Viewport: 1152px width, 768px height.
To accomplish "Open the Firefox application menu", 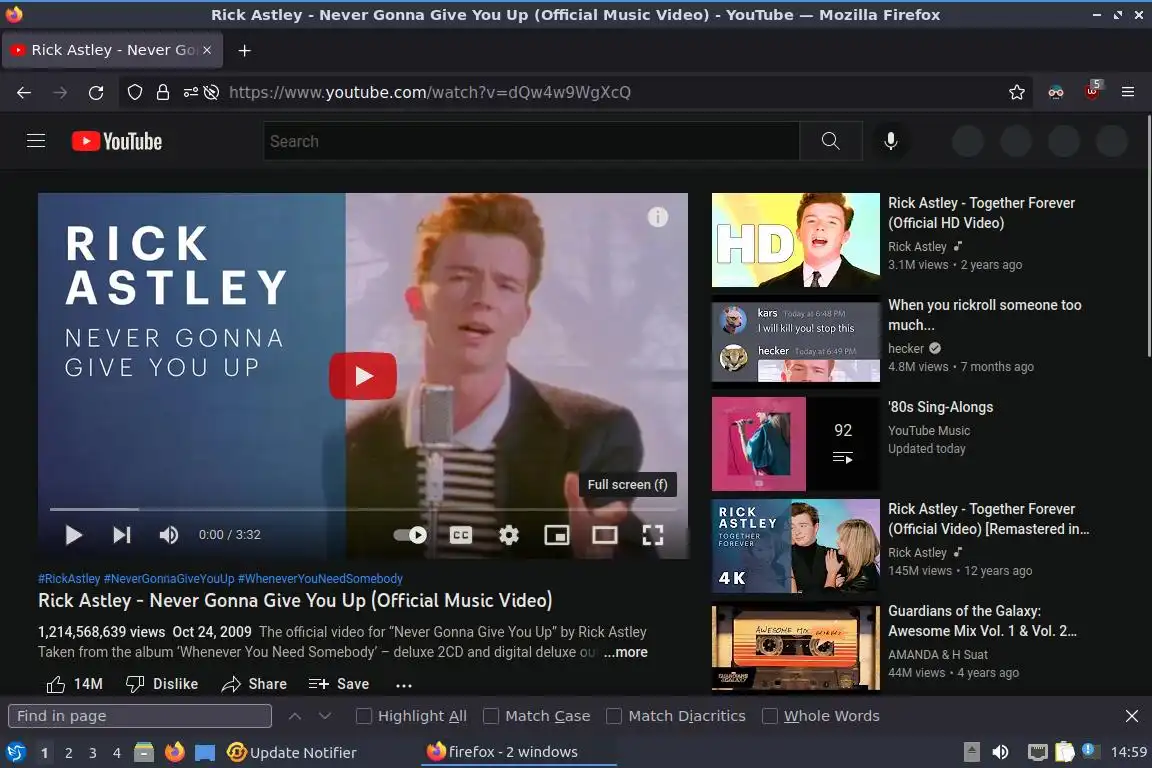I will tap(1128, 93).
